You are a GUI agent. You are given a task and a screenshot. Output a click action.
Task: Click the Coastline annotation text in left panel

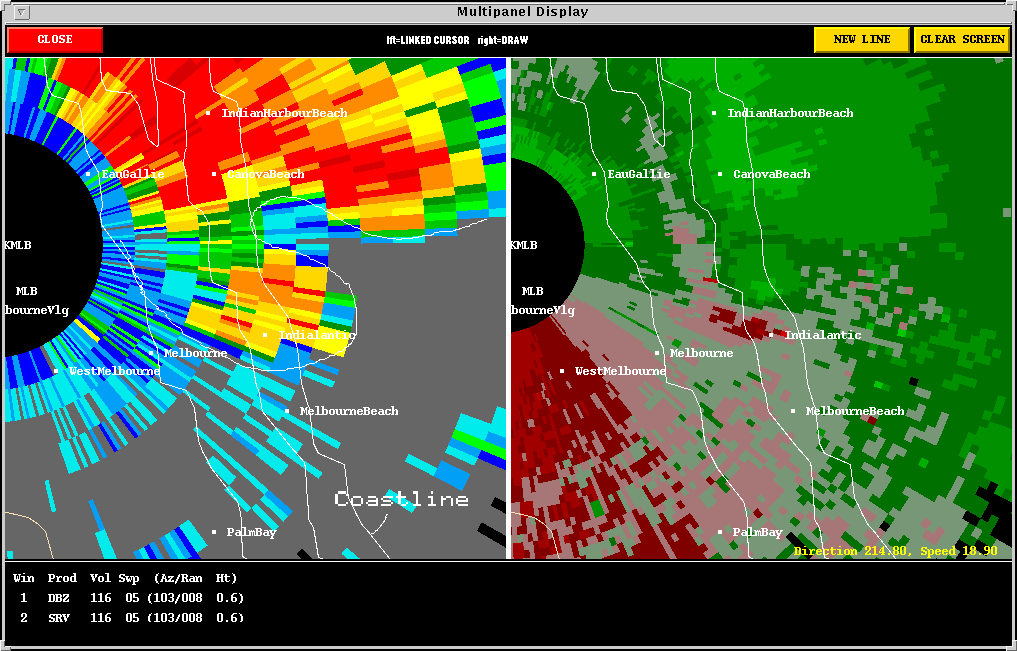(401, 499)
